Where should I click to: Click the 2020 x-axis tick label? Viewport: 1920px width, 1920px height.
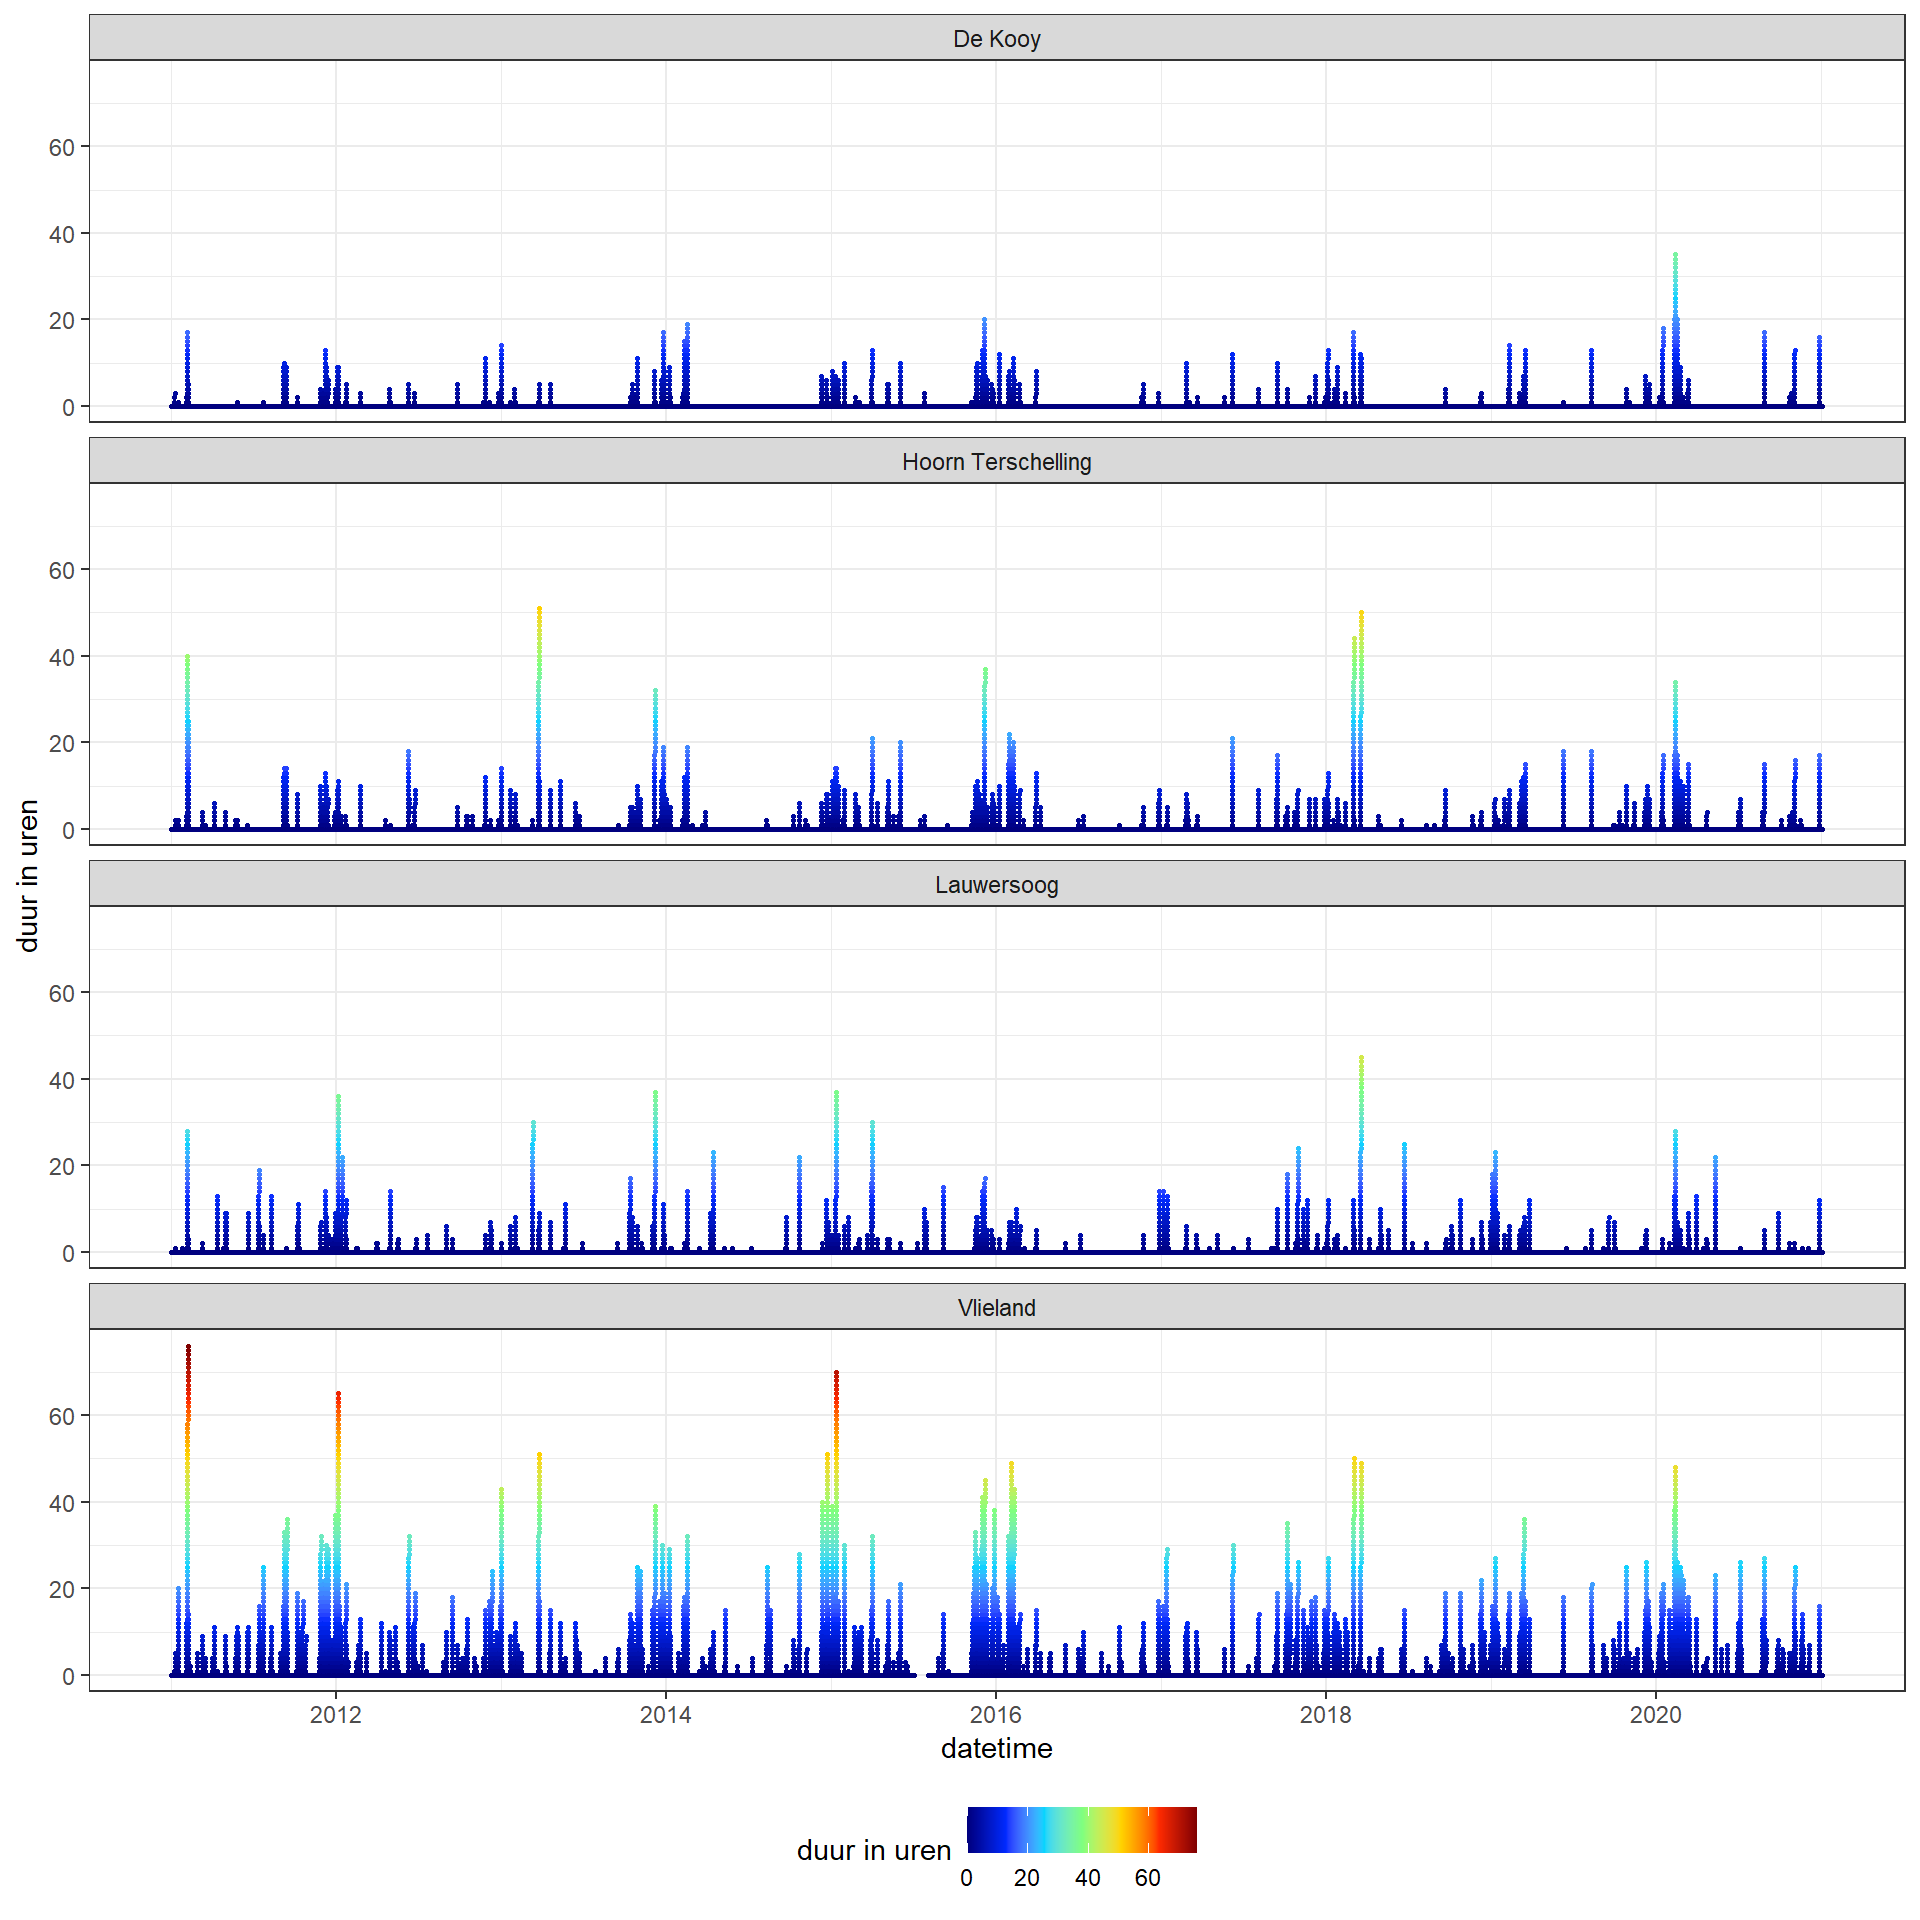1655,1714
